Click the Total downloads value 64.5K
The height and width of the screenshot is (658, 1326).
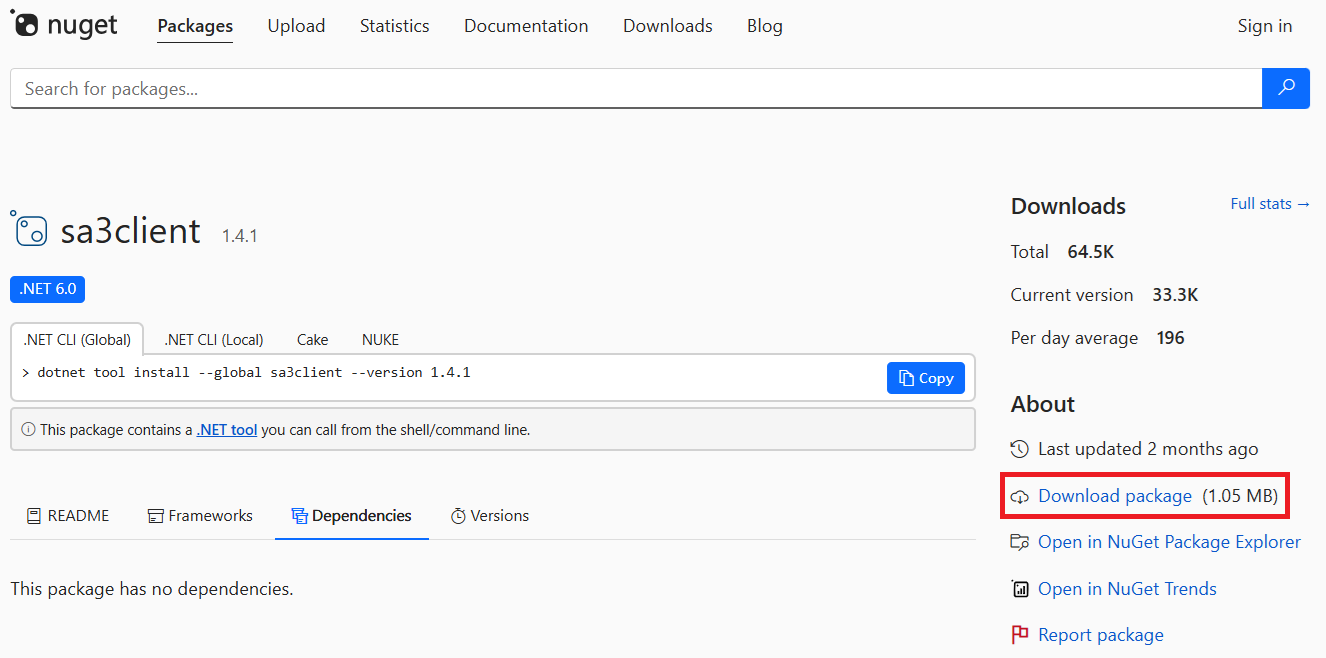1090,252
